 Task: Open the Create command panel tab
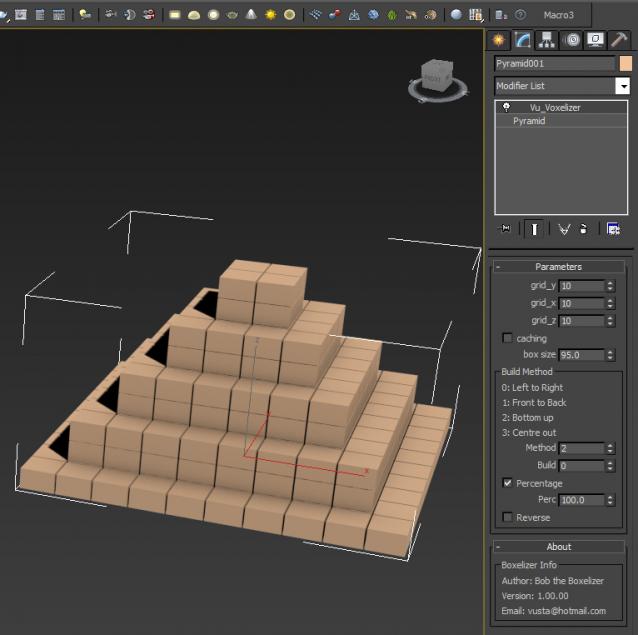(x=498, y=40)
